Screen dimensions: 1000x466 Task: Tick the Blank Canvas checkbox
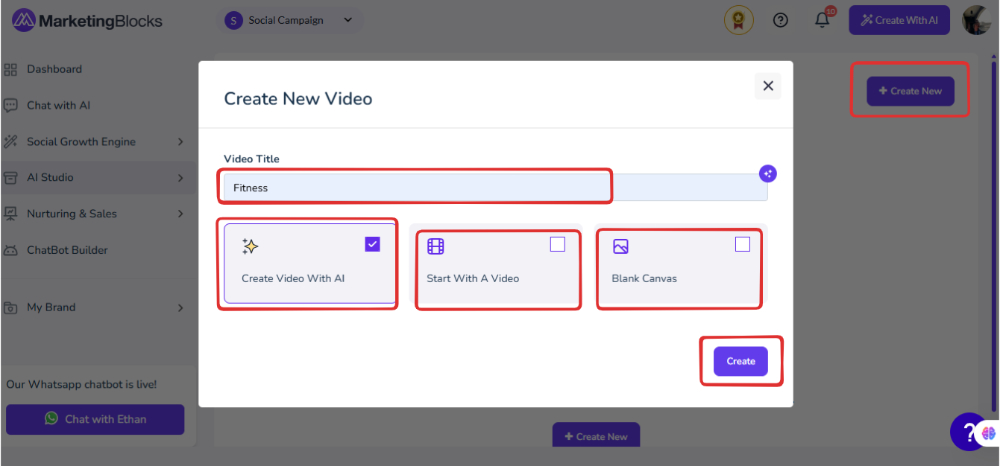point(742,244)
